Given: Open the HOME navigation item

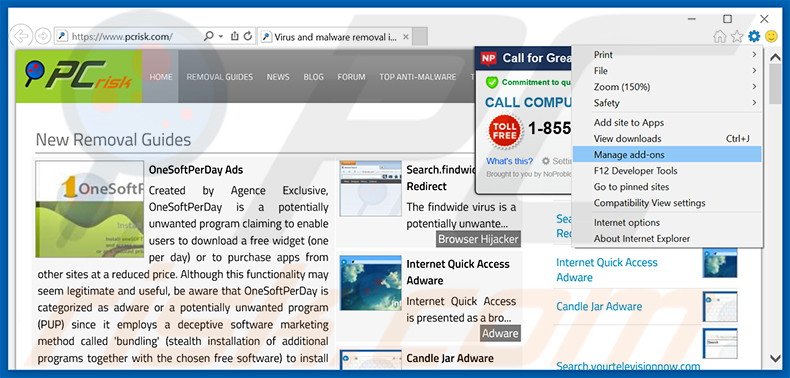Looking at the screenshot, I should click(x=161, y=77).
